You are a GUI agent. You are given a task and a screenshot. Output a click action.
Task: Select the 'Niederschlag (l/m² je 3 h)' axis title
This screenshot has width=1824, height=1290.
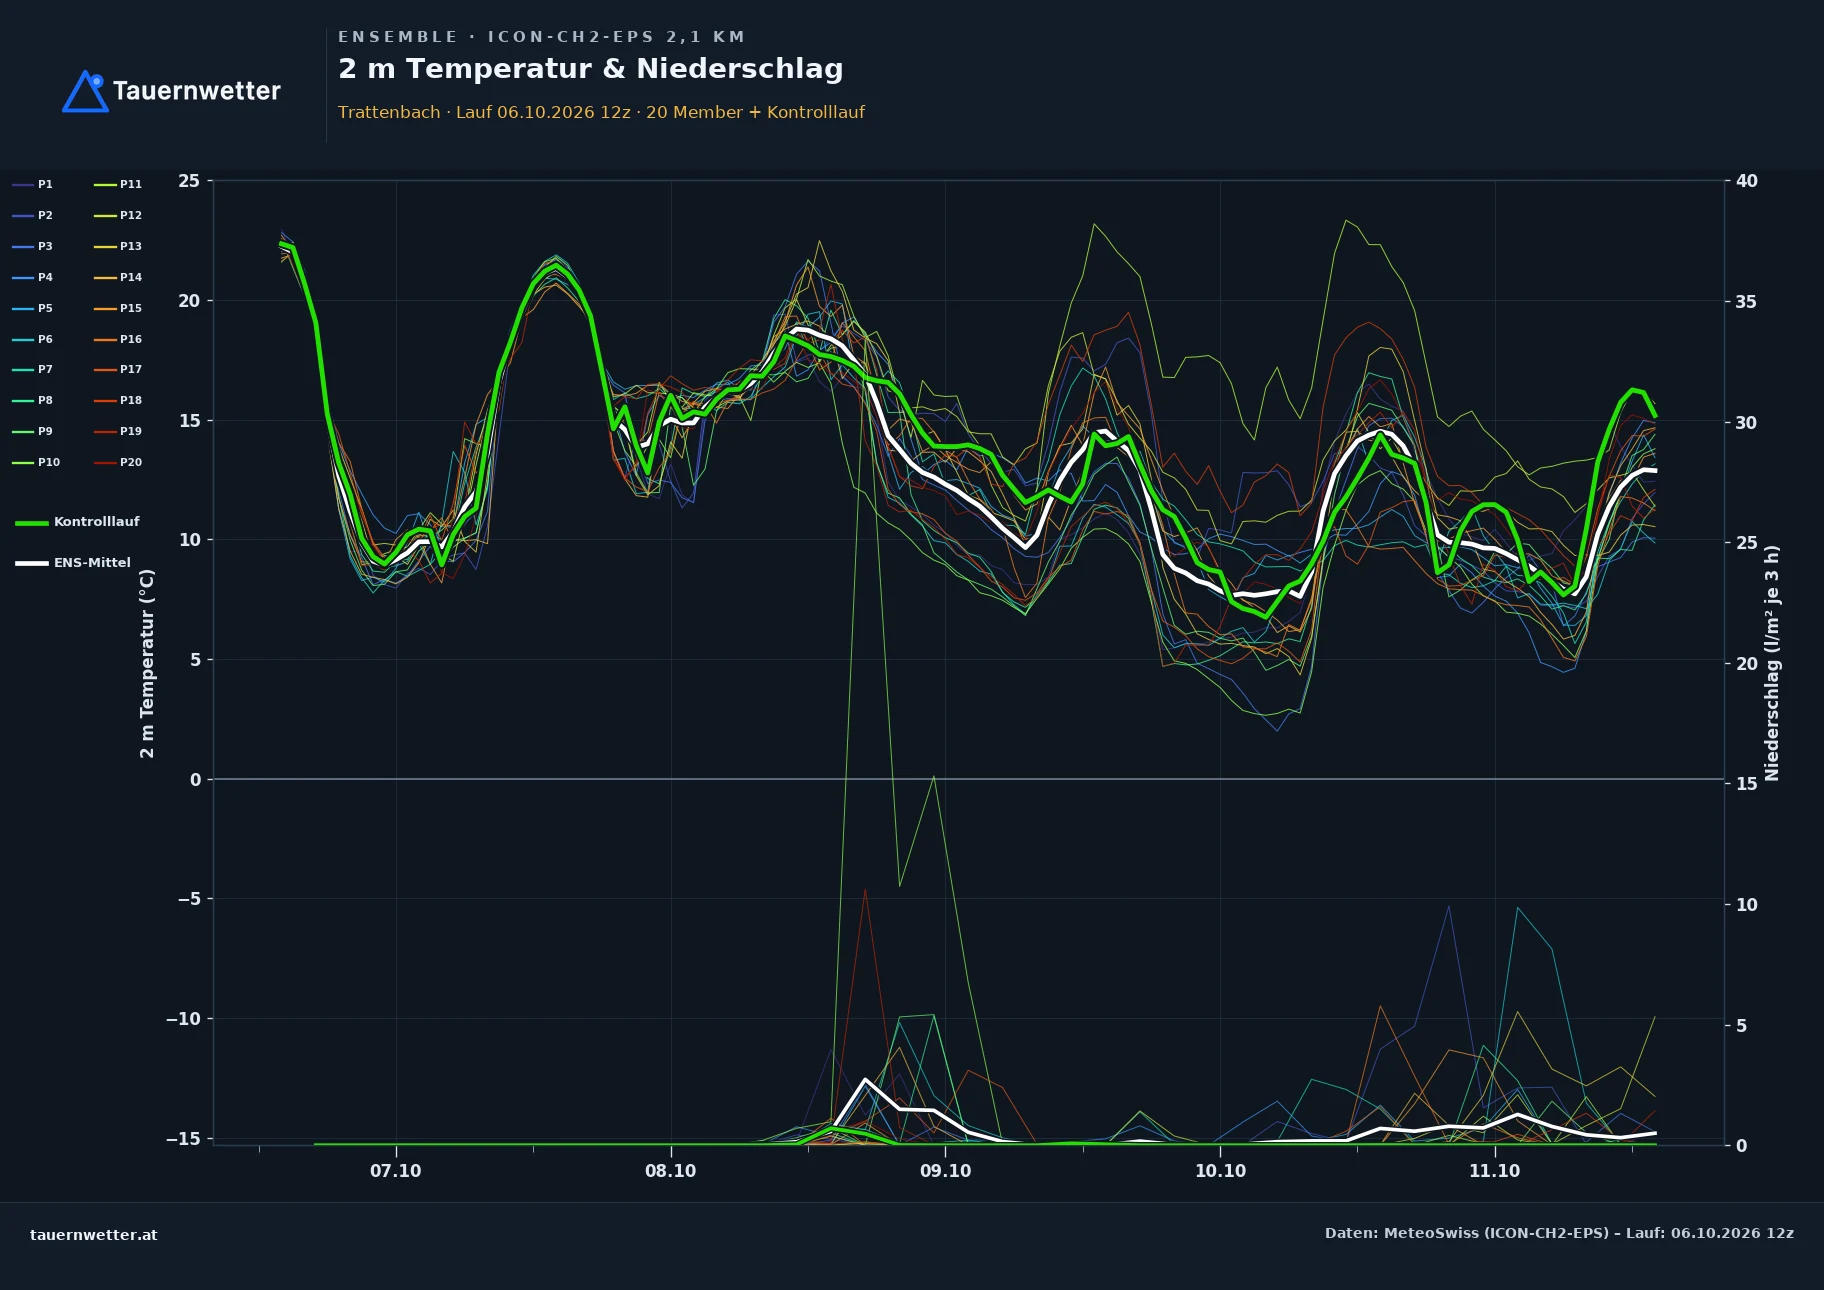(1772, 663)
